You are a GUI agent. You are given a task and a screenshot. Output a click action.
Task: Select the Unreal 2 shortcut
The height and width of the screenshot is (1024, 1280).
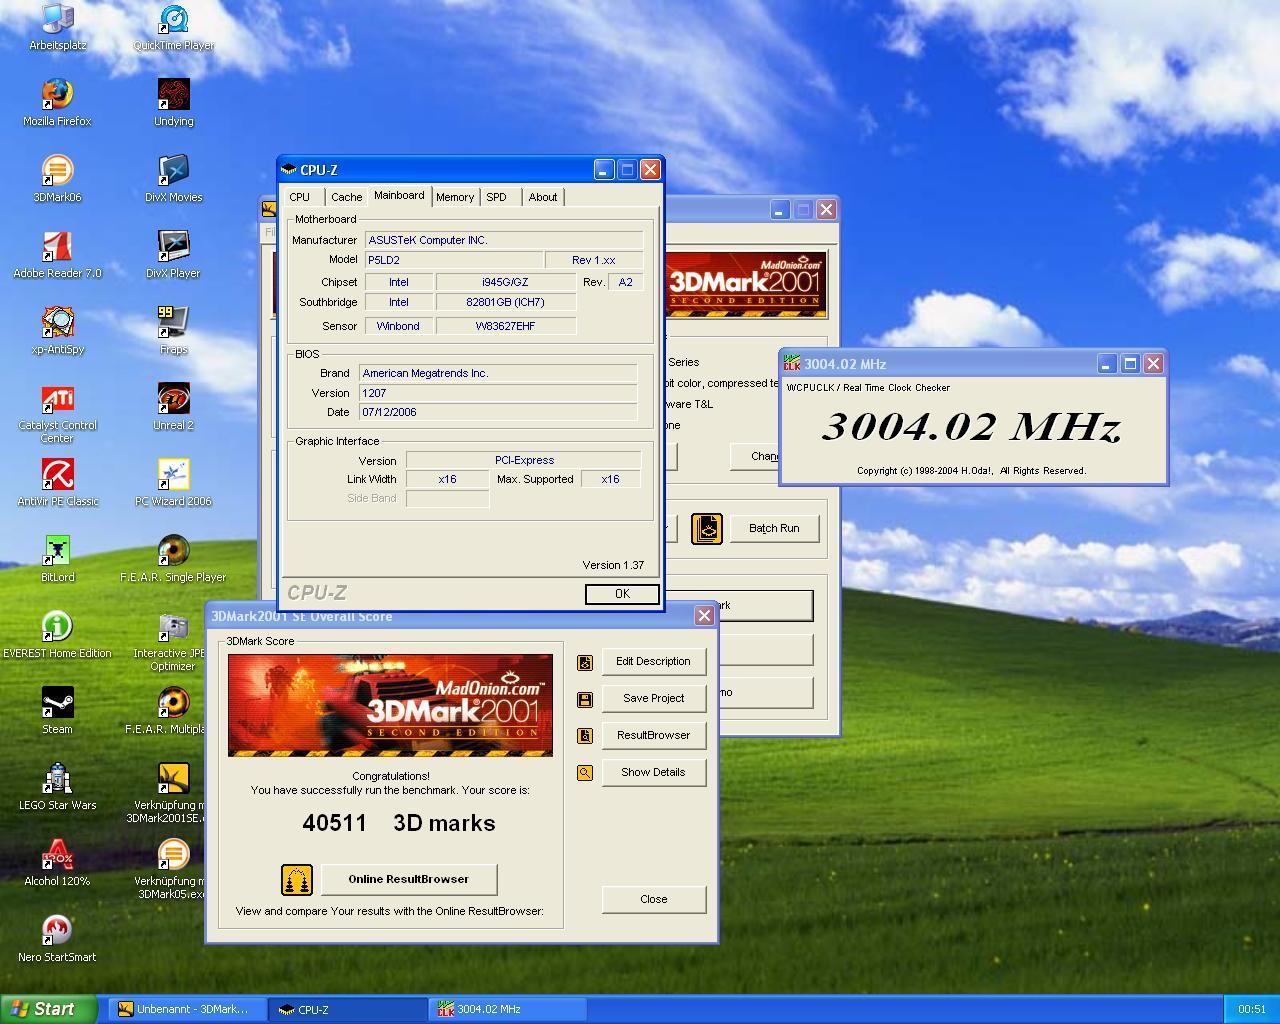pyautogui.click(x=173, y=407)
